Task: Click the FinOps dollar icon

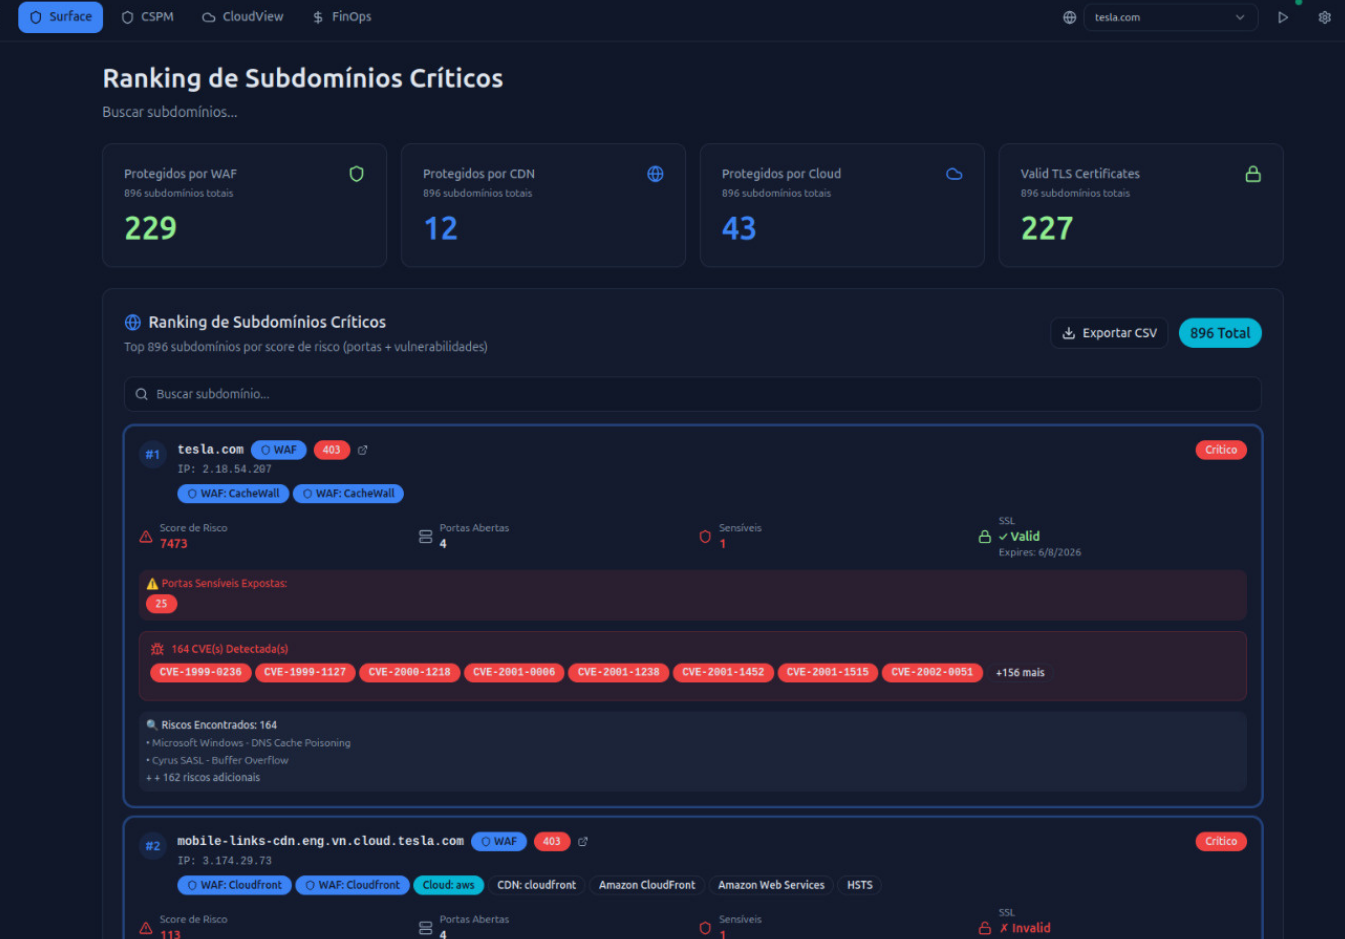Action: tap(317, 16)
